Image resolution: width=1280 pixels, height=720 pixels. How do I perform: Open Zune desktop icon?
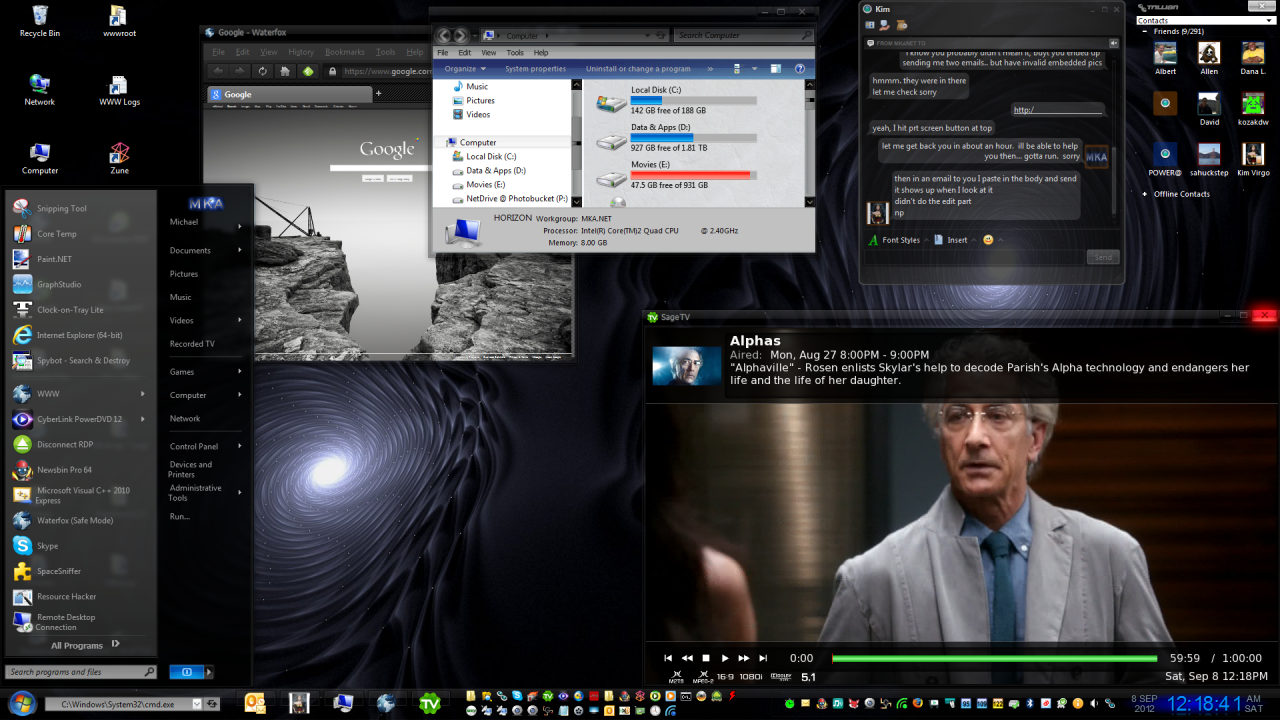pyautogui.click(x=119, y=158)
